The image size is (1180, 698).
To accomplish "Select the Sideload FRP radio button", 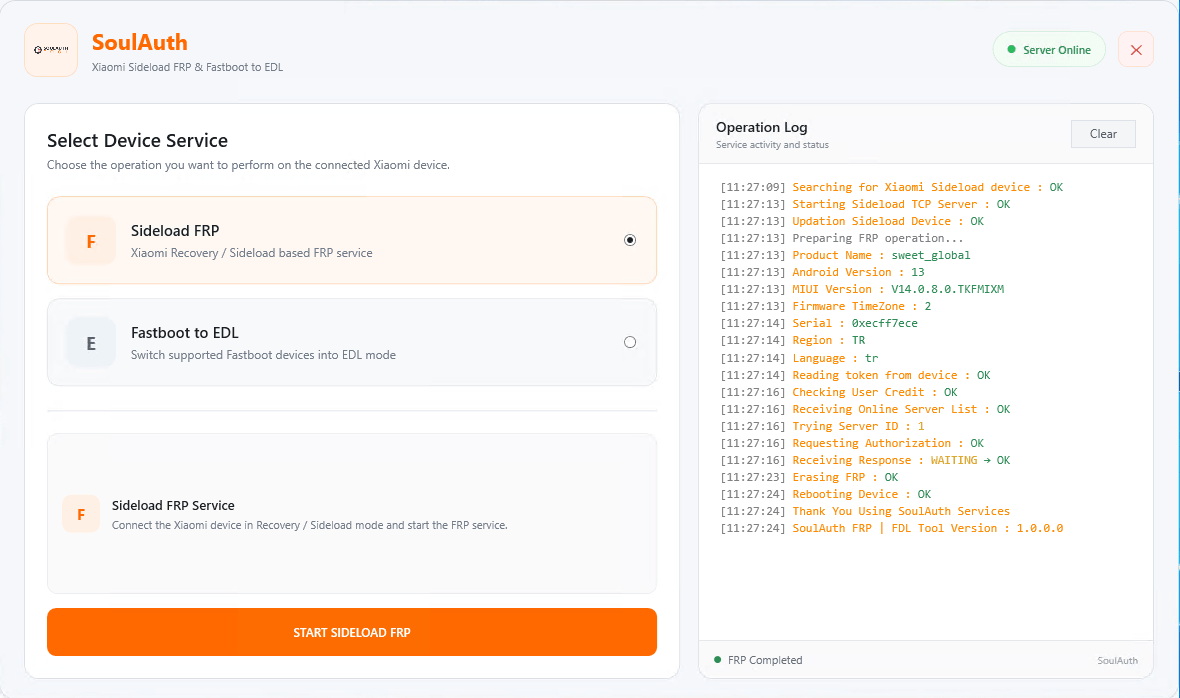I will click(x=630, y=240).
